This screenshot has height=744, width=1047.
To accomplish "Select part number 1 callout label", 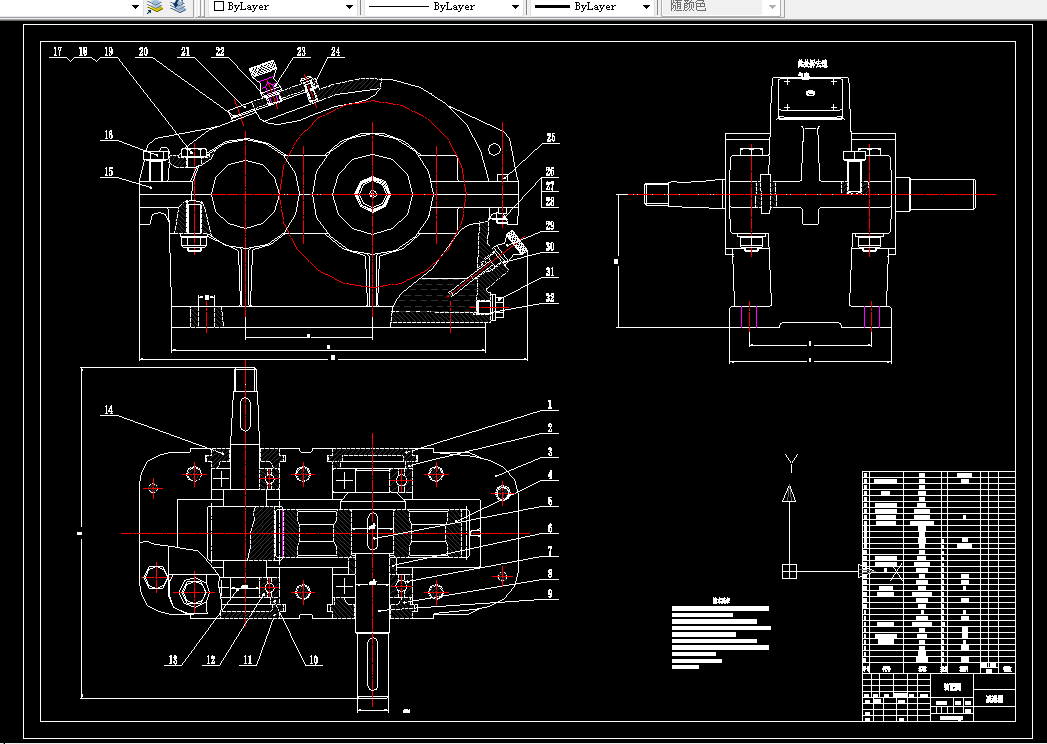I will click(x=549, y=406).
